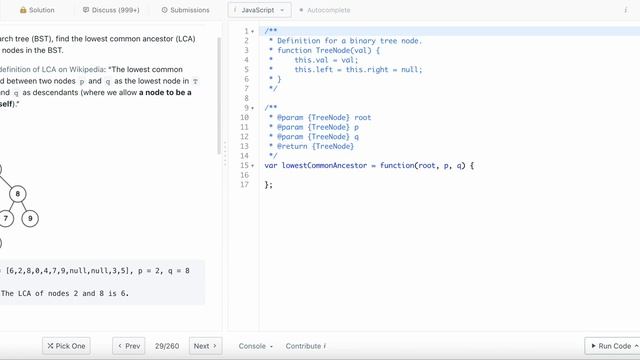Click the 'this.left = this.right = null;' line
The height and width of the screenshot is (360, 640).
[358, 69]
